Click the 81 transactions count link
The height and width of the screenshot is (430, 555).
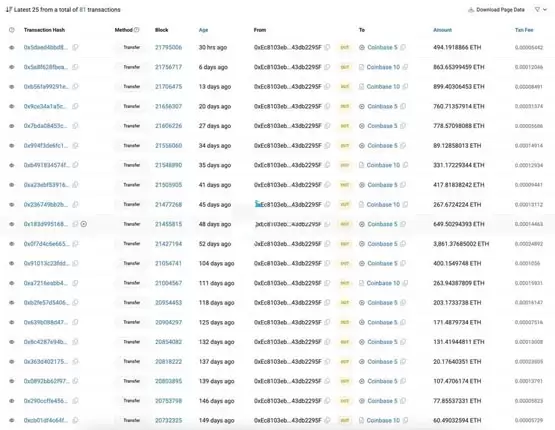(82, 10)
